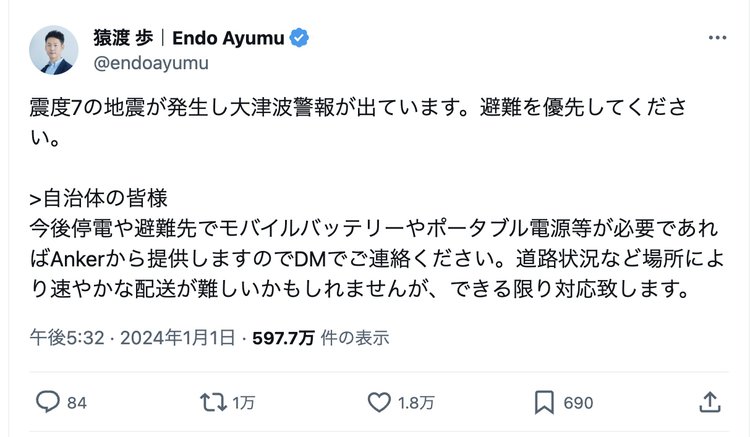This screenshot has height=437, width=750.
Task: Bookmark this tweet using the bookmark icon
Action: 544,402
